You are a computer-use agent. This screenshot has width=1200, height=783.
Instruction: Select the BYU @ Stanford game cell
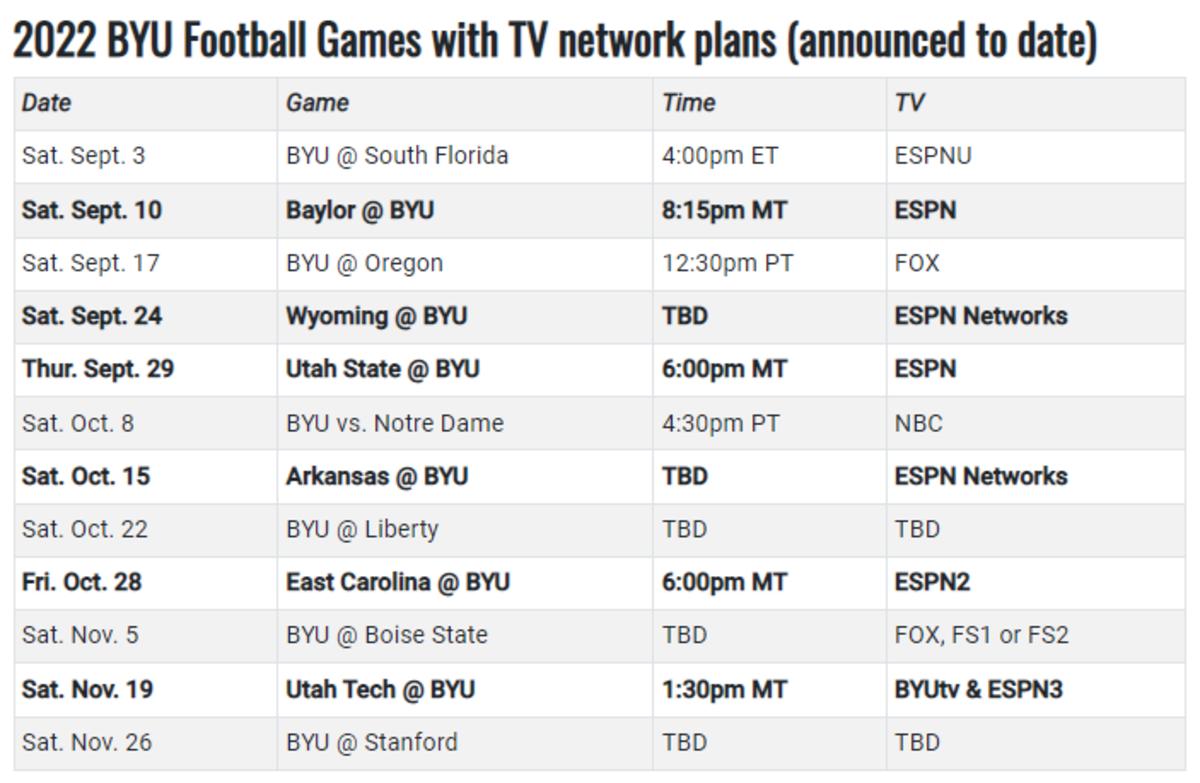[x=372, y=742]
